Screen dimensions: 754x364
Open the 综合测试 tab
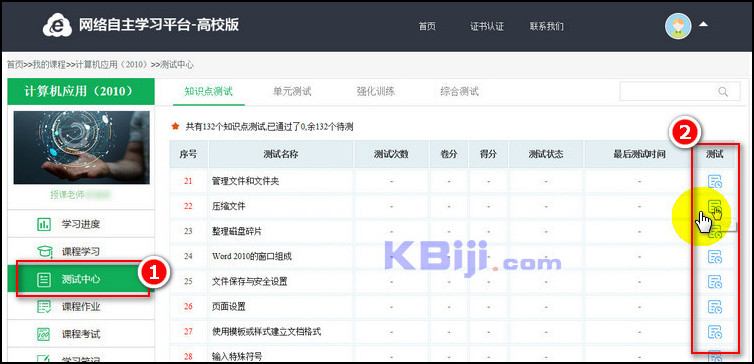[x=459, y=91]
